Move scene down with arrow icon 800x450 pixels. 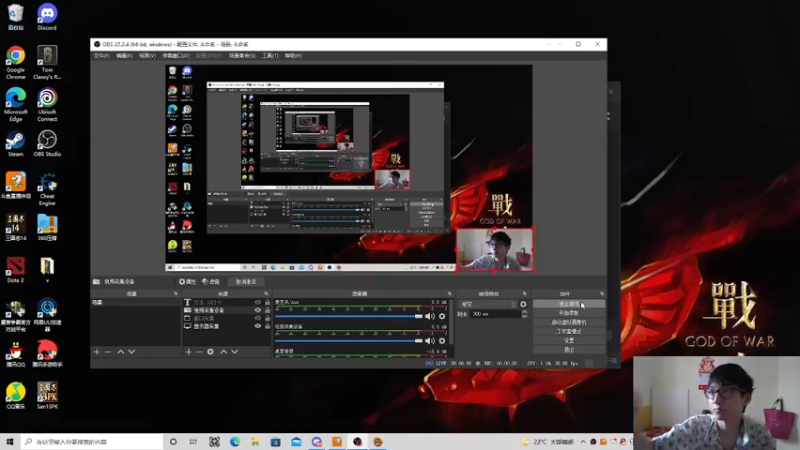pyautogui.click(x=132, y=352)
